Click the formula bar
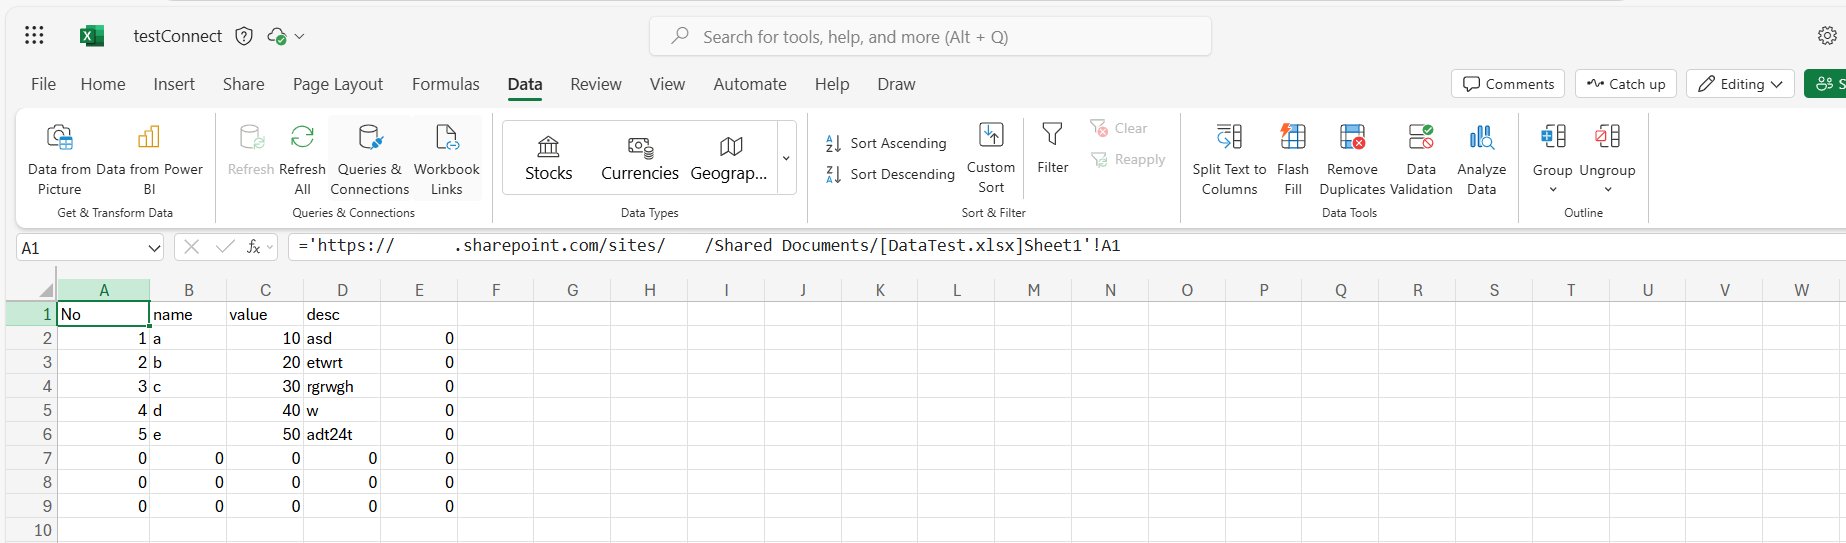Viewport: 1846px width, 543px height. (1066, 246)
